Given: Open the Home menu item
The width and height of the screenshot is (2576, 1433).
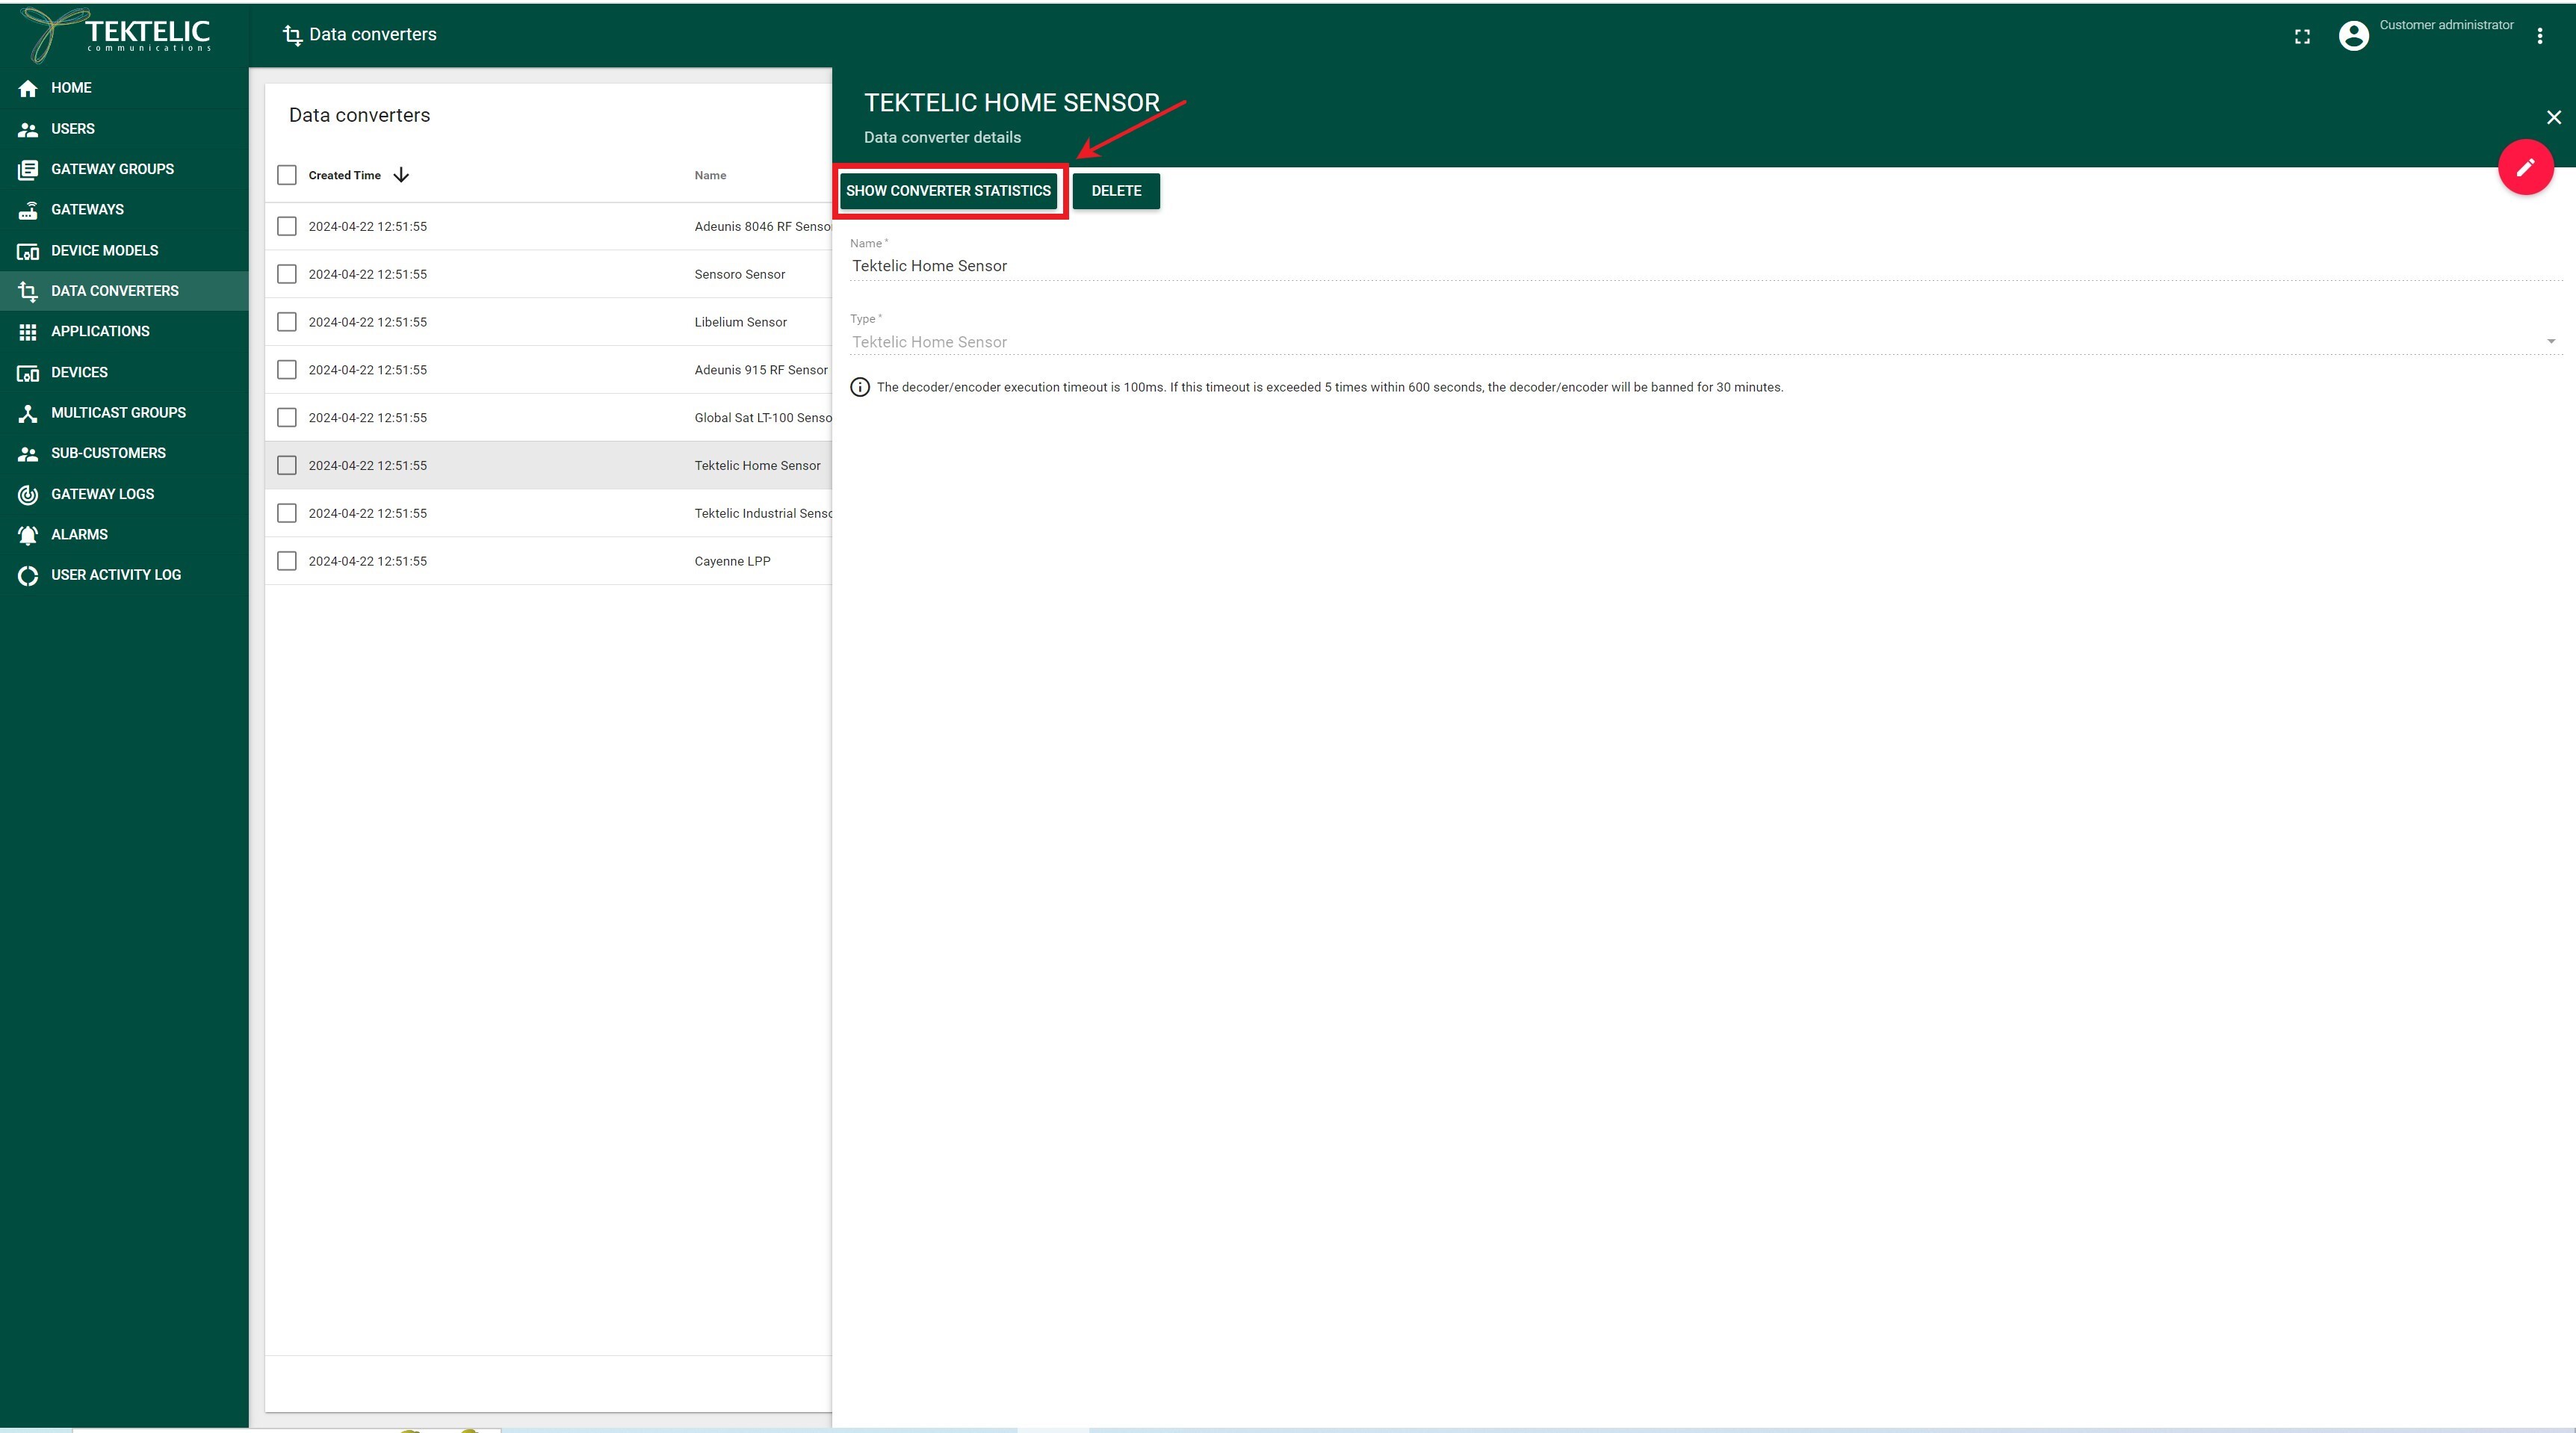Looking at the screenshot, I should [124, 88].
